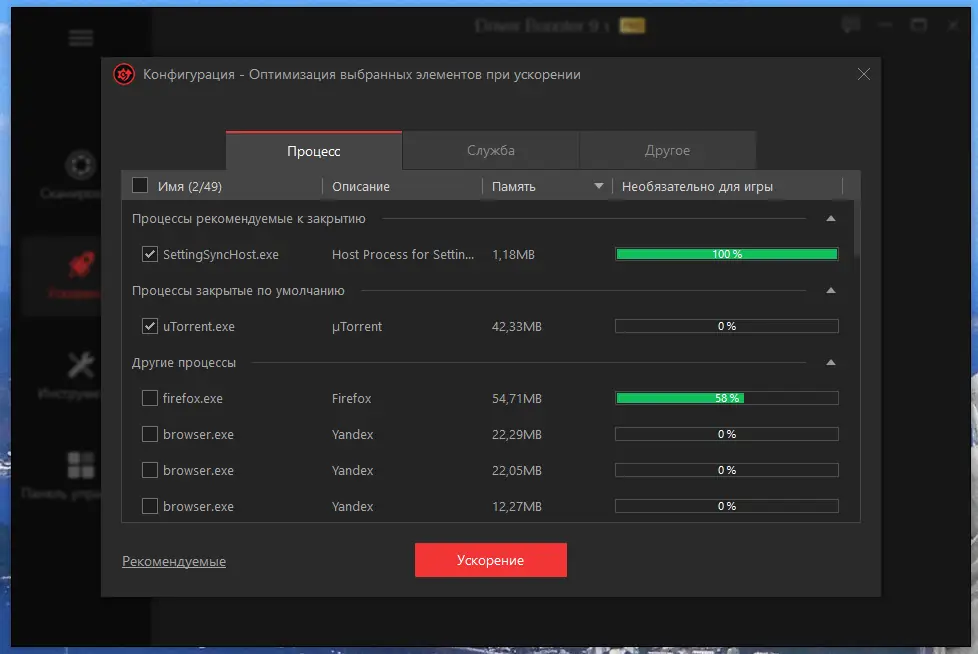Click the Имя (2/49) column header
Screen dimensions: 978x654
click(x=190, y=186)
